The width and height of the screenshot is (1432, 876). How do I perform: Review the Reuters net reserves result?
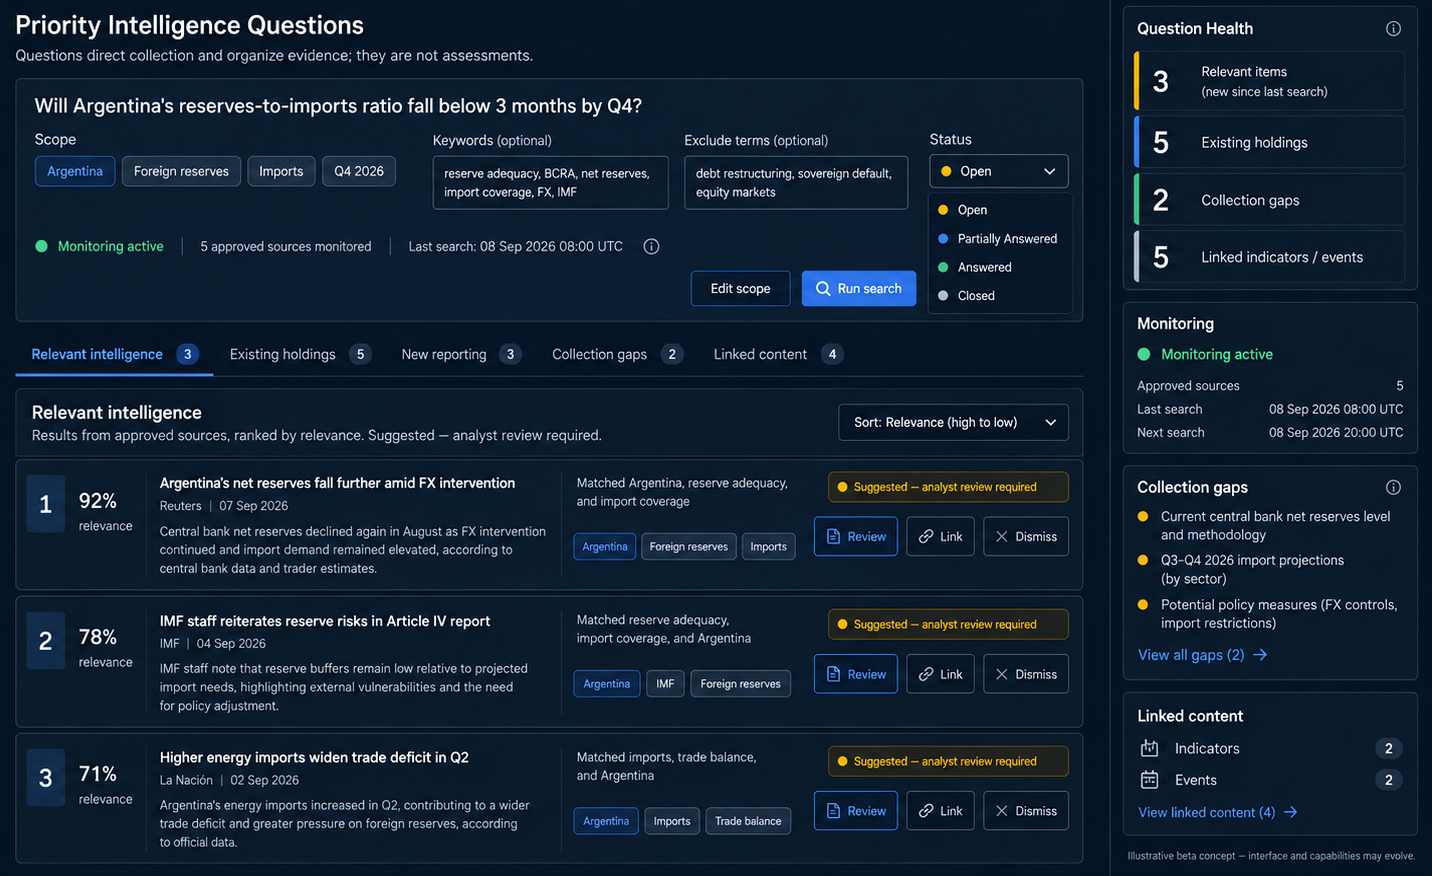(x=856, y=537)
